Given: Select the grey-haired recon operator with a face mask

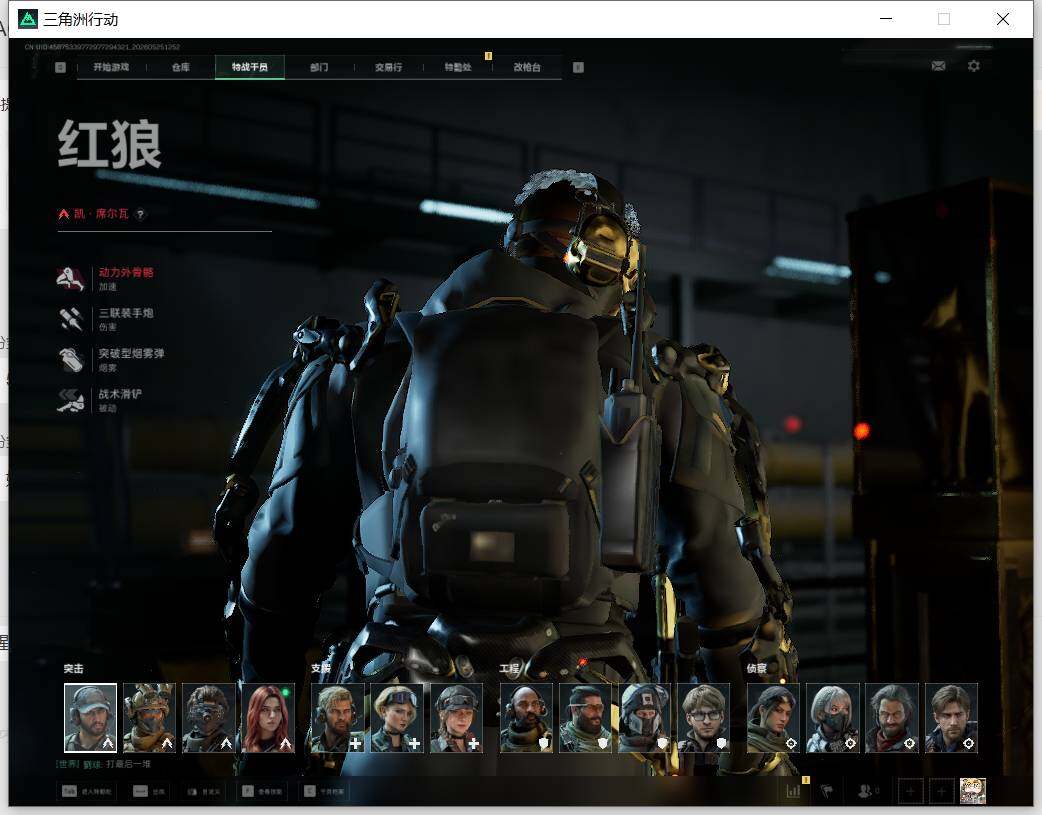Looking at the screenshot, I should pyautogui.click(x=833, y=718).
